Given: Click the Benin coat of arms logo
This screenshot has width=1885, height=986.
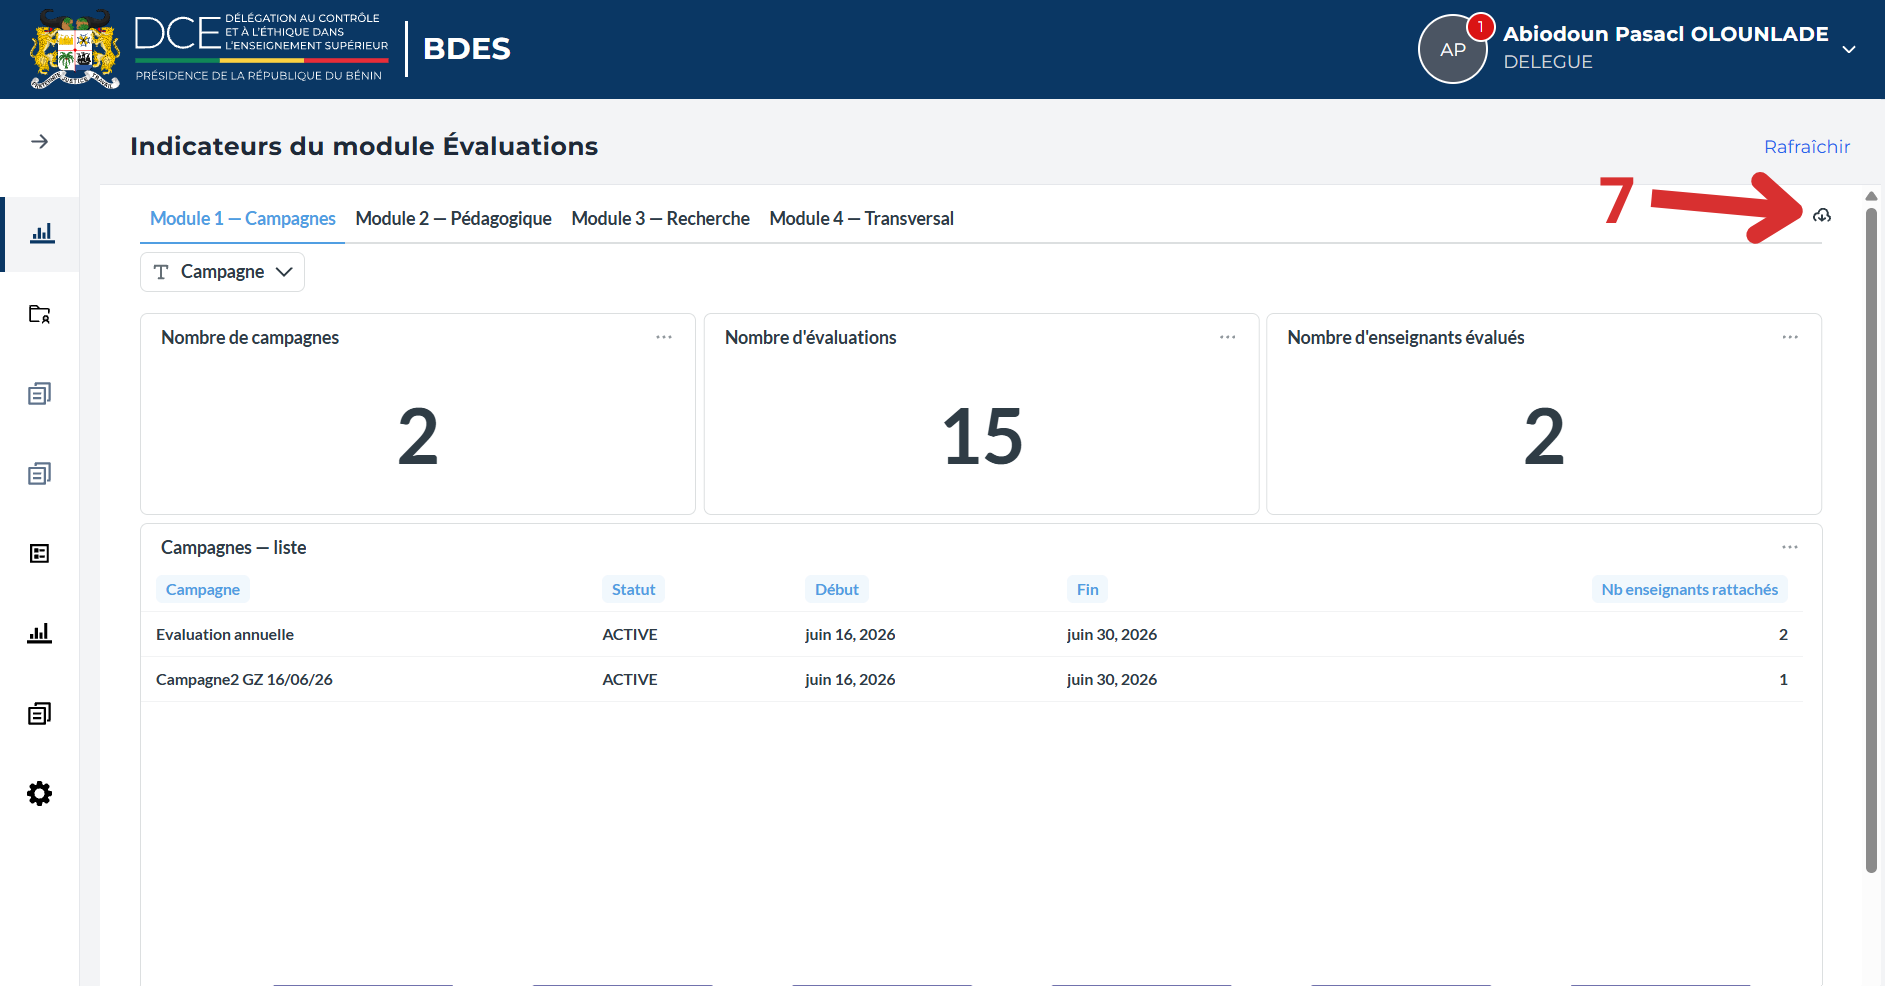Looking at the screenshot, I should point(75,49).
